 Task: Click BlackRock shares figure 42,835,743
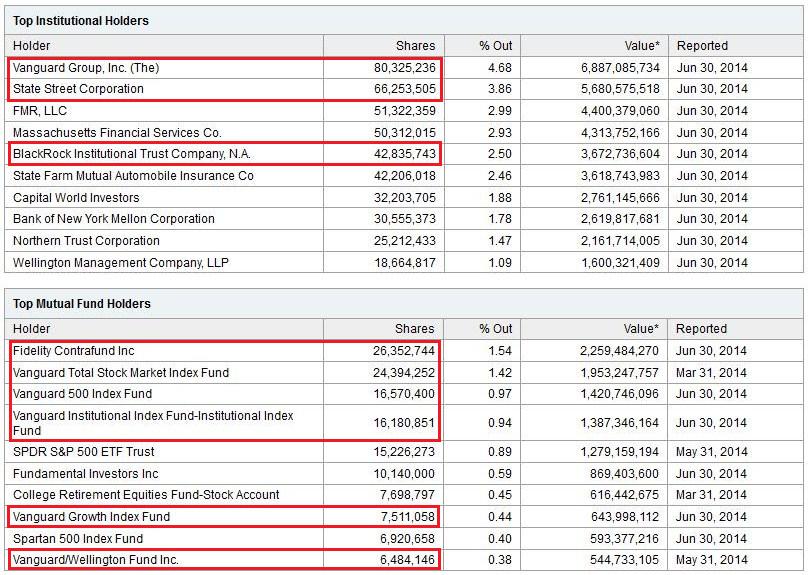[x=405, y=154]
